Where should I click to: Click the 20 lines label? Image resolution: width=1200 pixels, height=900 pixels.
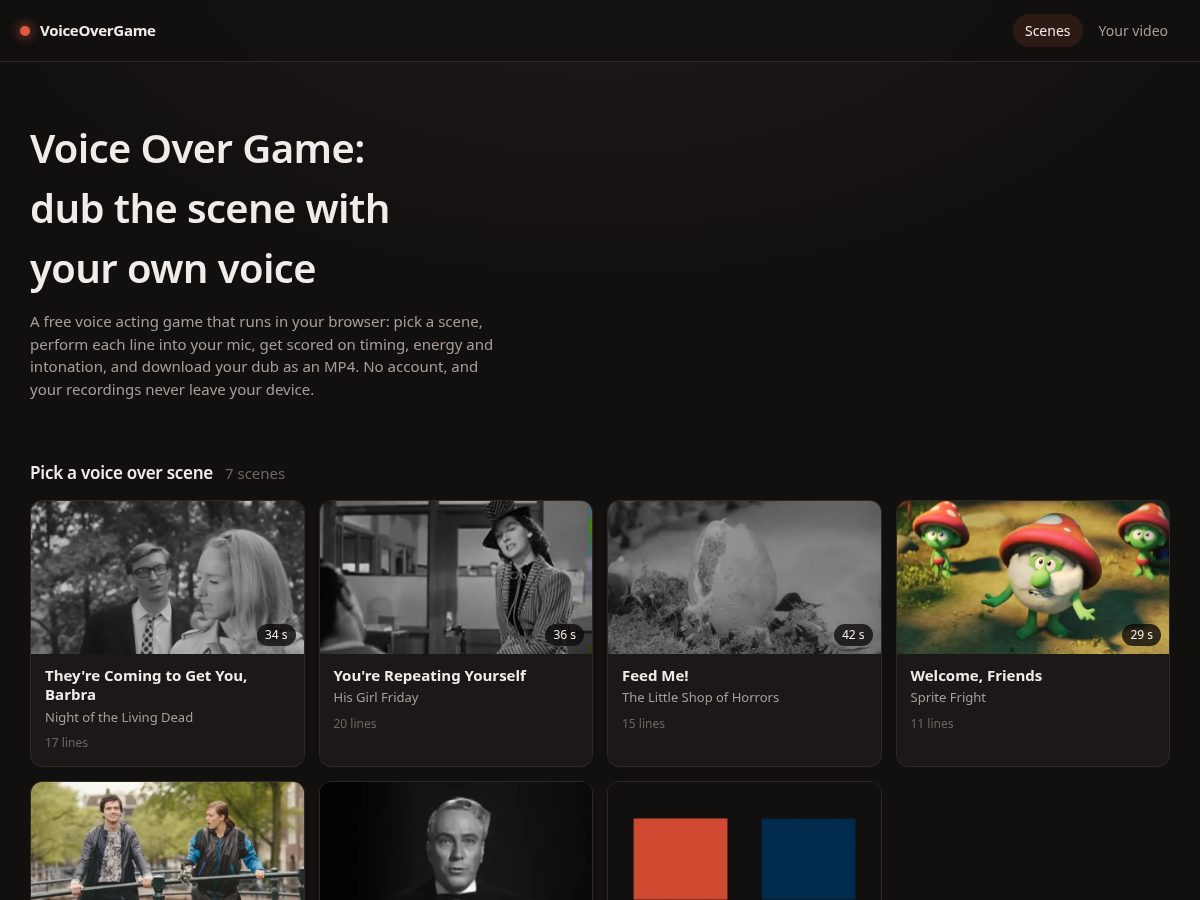click(x=355, y=723)
